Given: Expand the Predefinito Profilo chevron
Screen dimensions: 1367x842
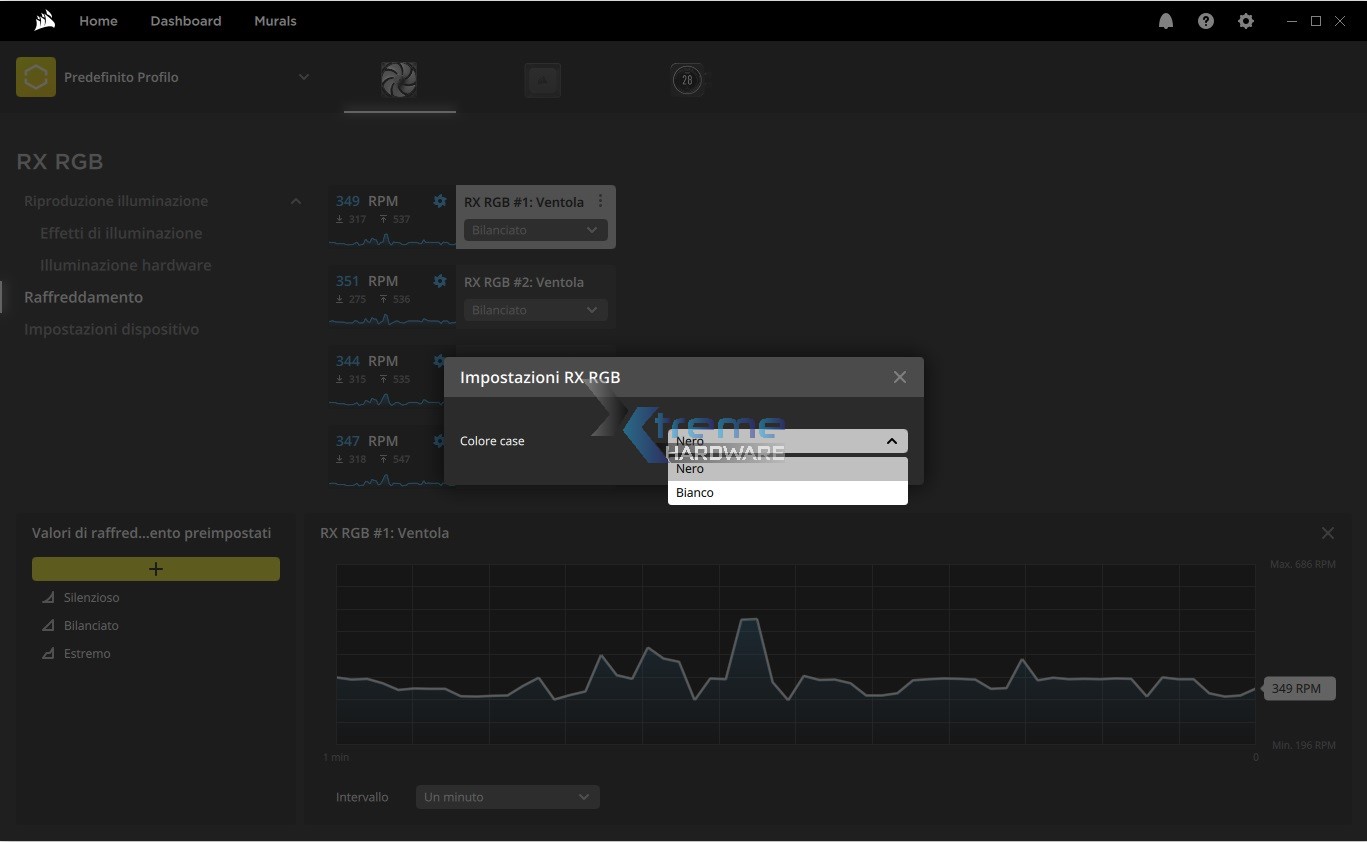Looking at the screenshot, I should [x=304, y=77].
